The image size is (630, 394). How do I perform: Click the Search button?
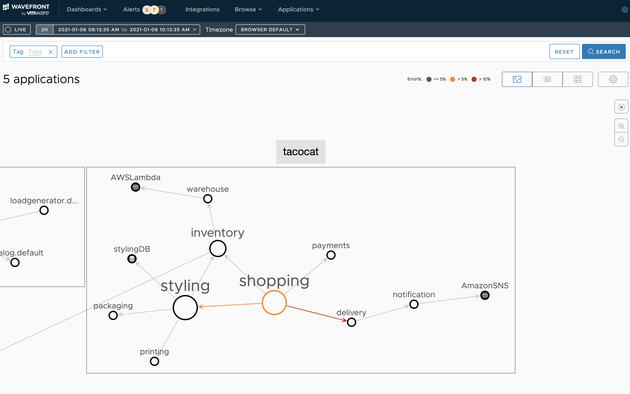coord(603,51)
